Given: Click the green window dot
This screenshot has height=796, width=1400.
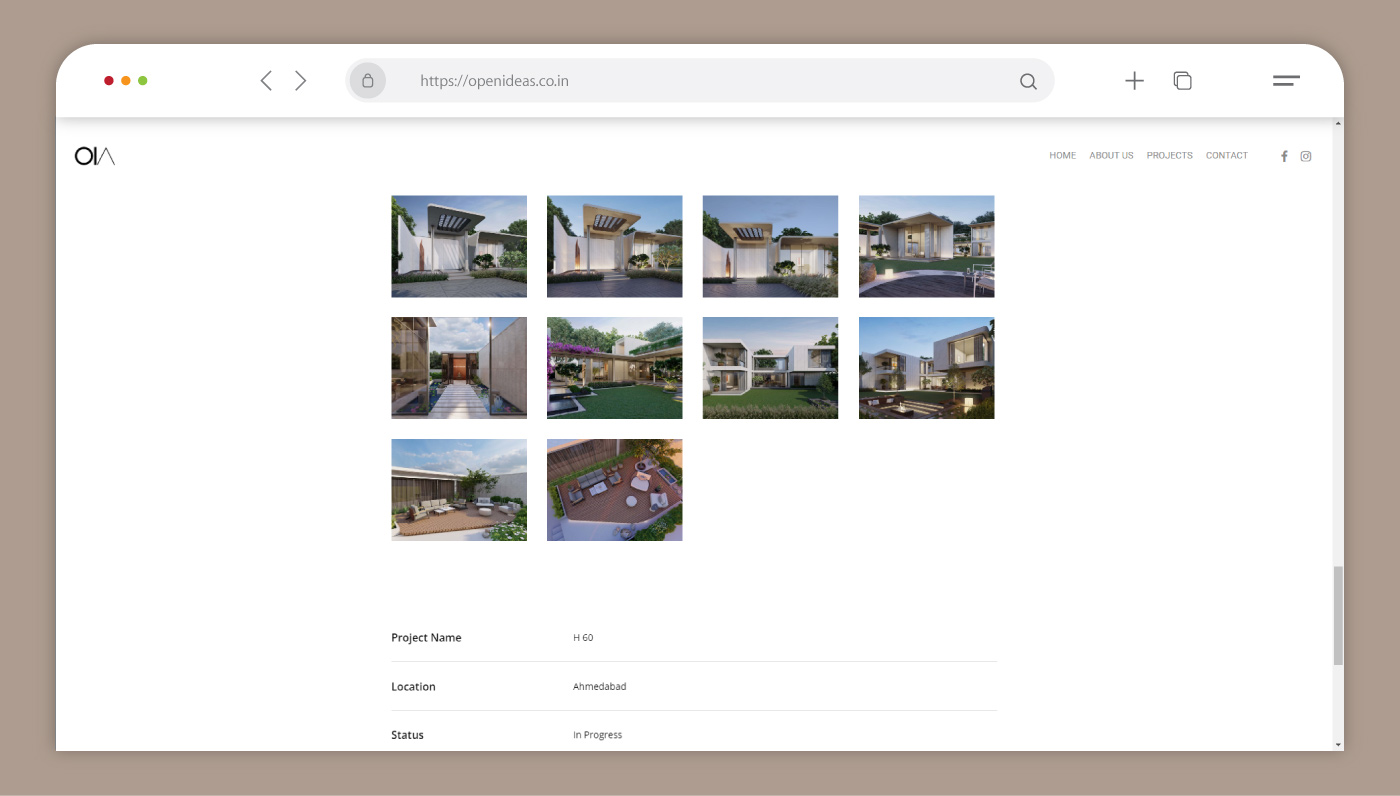Looking at the screenshot, I should (x=143, y=81).
